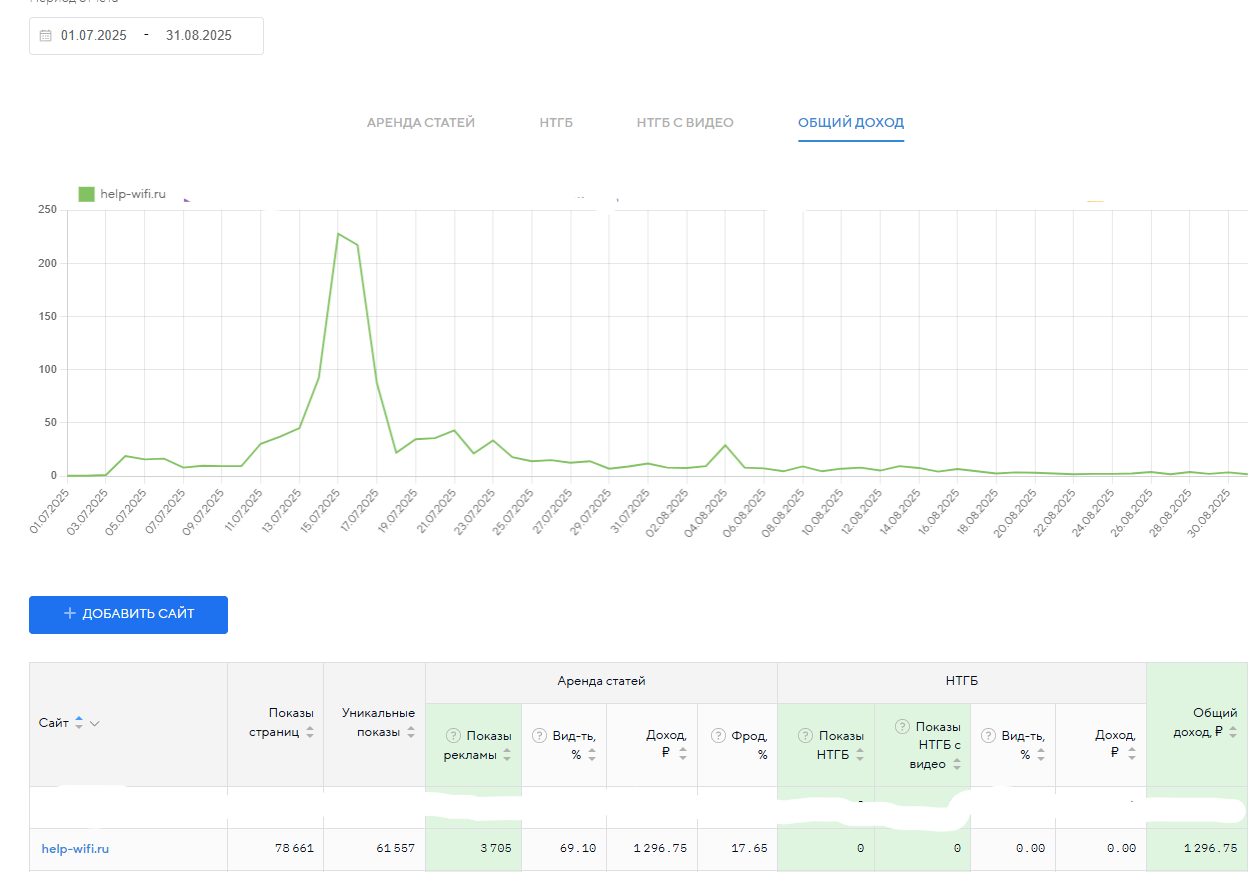Click sort arrows next to Сайт header

click(x=79, y=723)
